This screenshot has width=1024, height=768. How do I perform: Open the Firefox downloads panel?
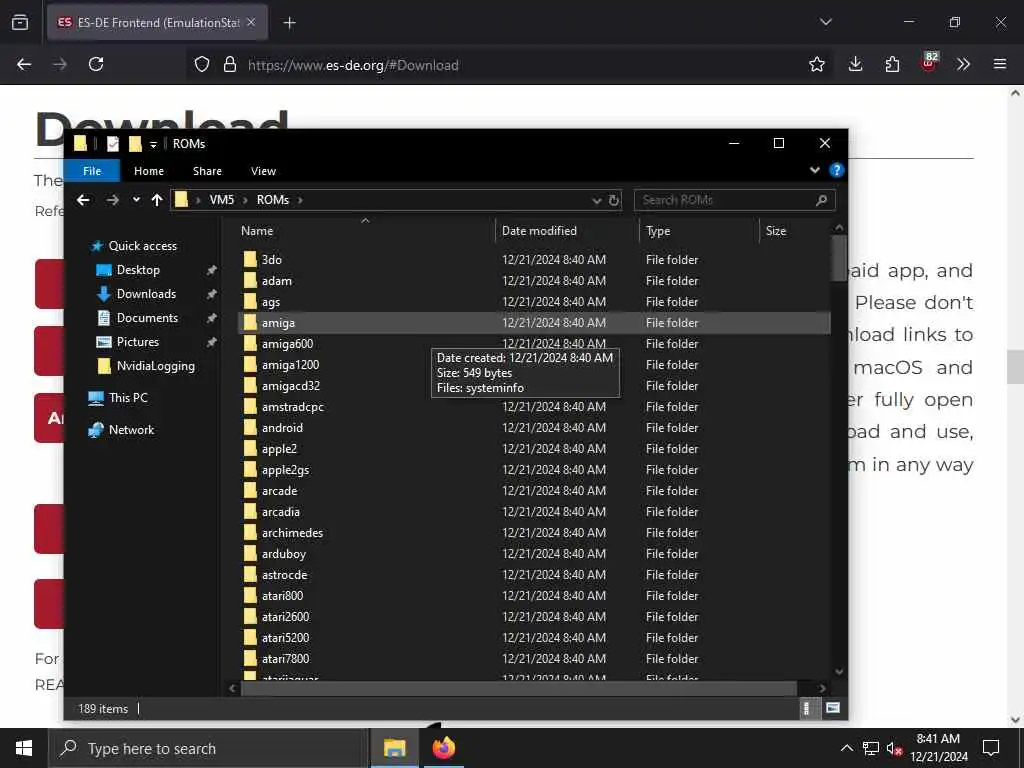point(855,64)
